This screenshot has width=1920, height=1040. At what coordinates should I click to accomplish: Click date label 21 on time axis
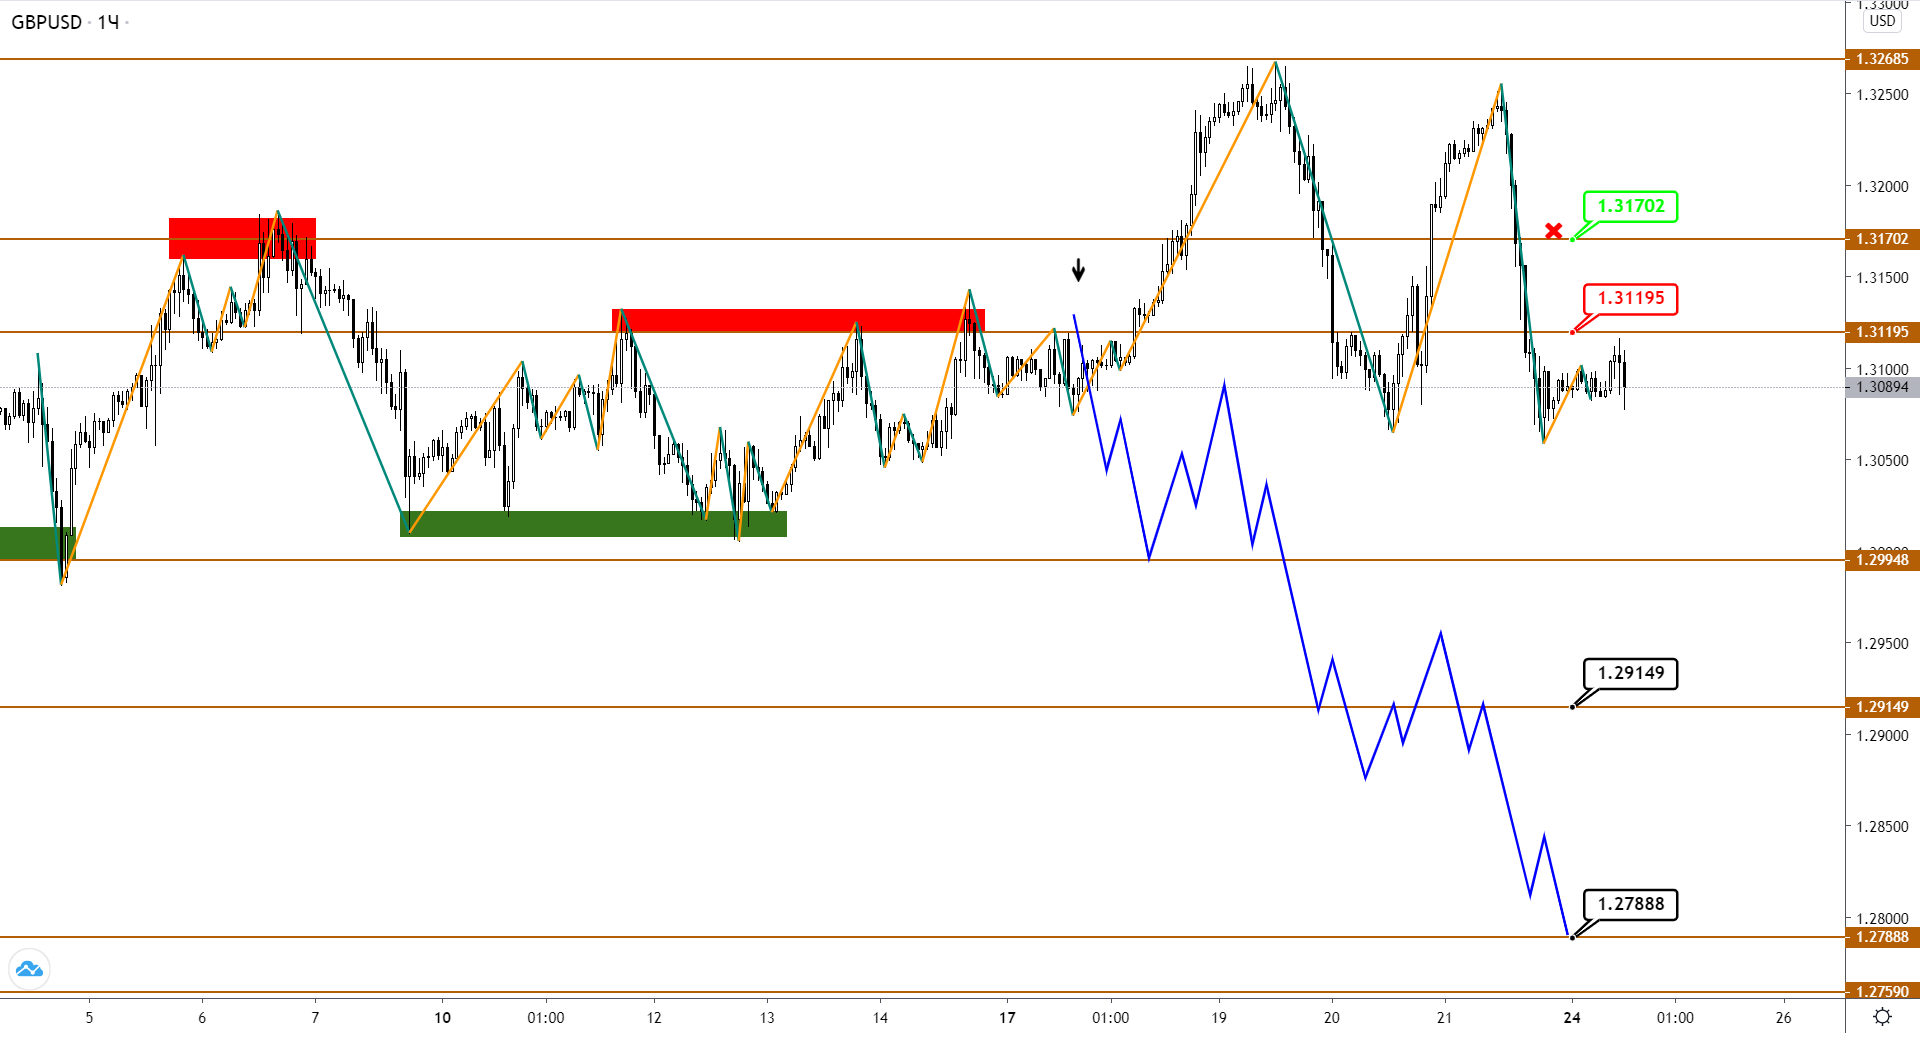1444,1018
